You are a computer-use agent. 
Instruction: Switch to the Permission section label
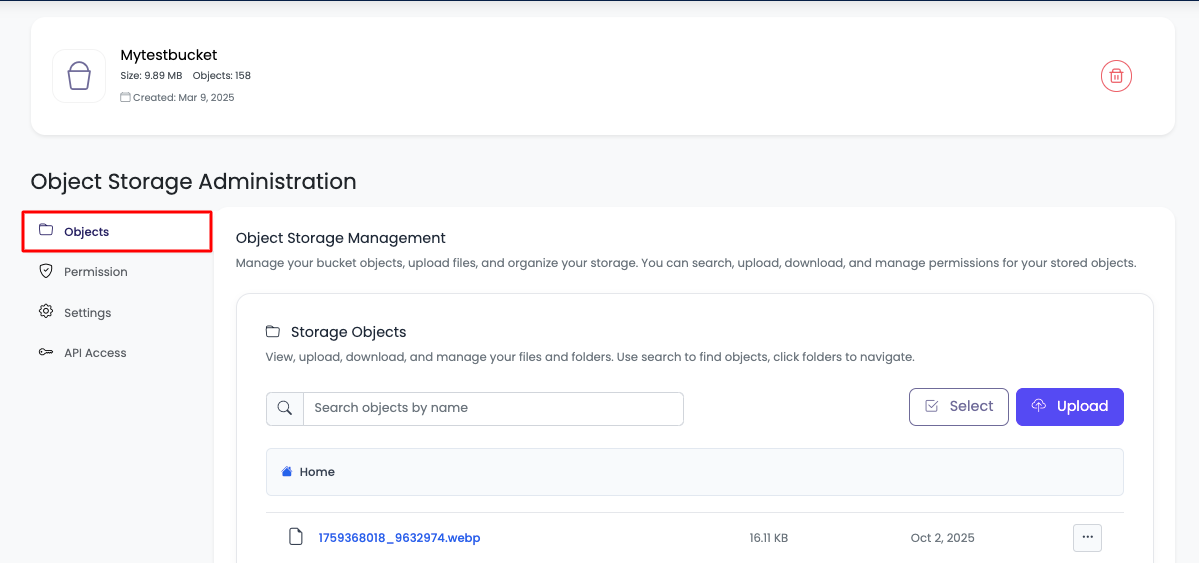[x=96, y=272]
